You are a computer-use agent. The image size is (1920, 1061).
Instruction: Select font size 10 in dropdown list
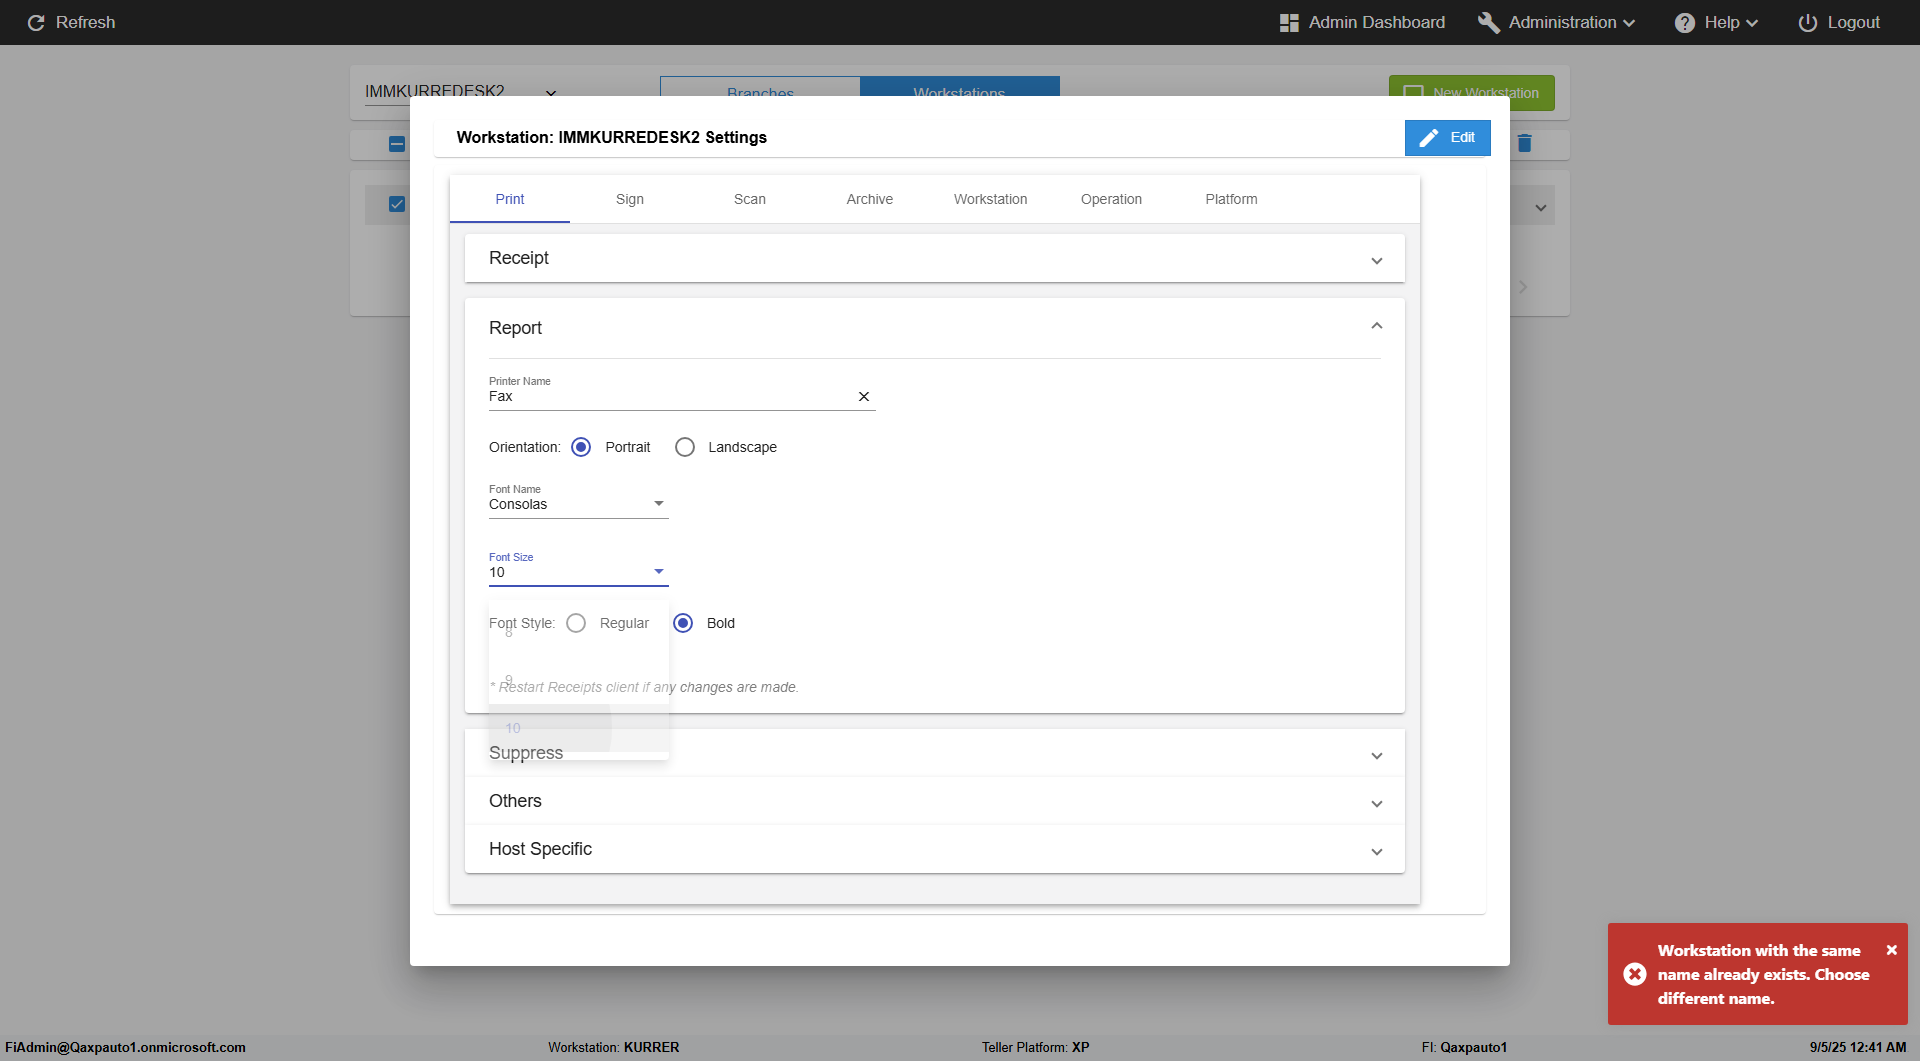click(x=578, y=728)
